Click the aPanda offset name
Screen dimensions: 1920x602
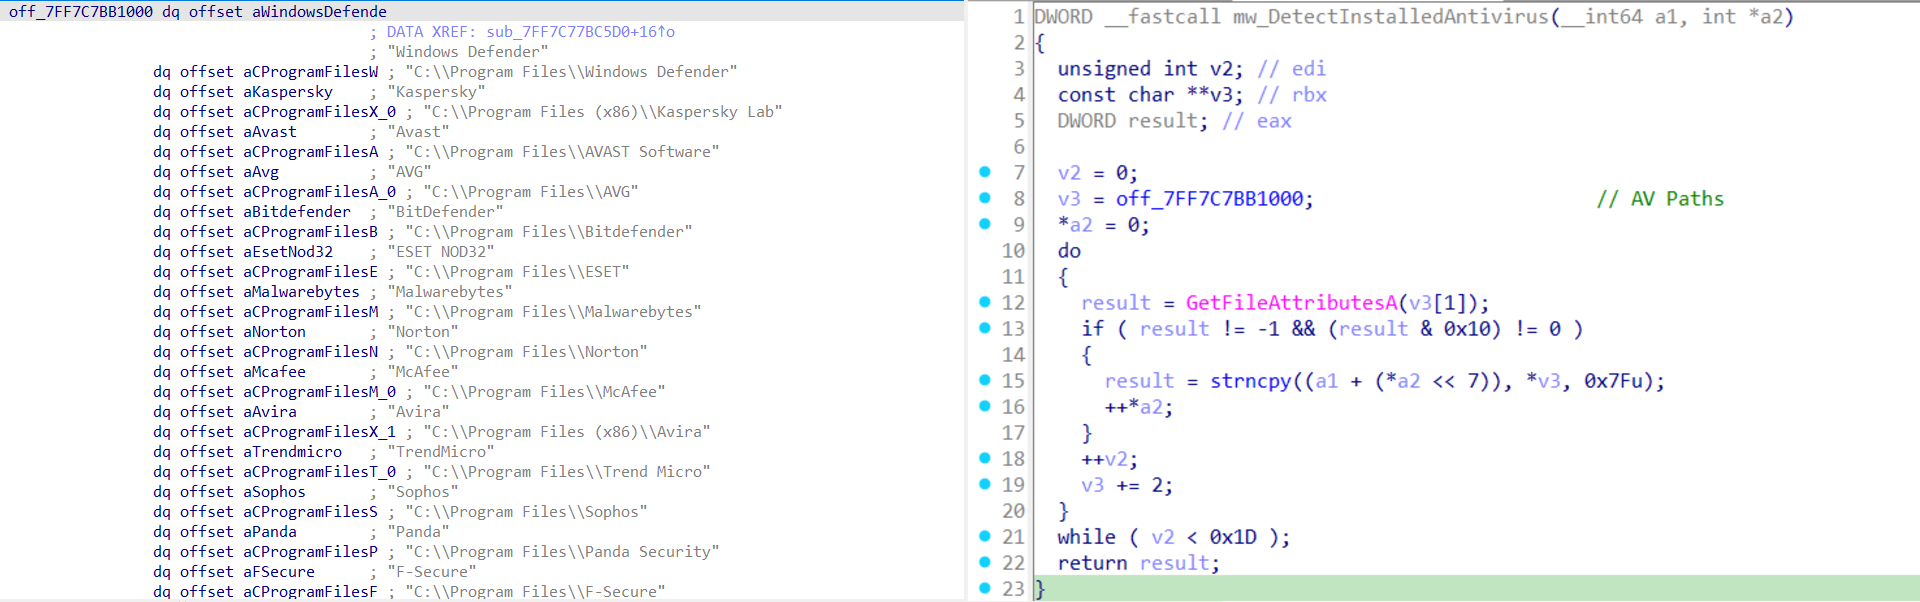[x=270, y=532]
